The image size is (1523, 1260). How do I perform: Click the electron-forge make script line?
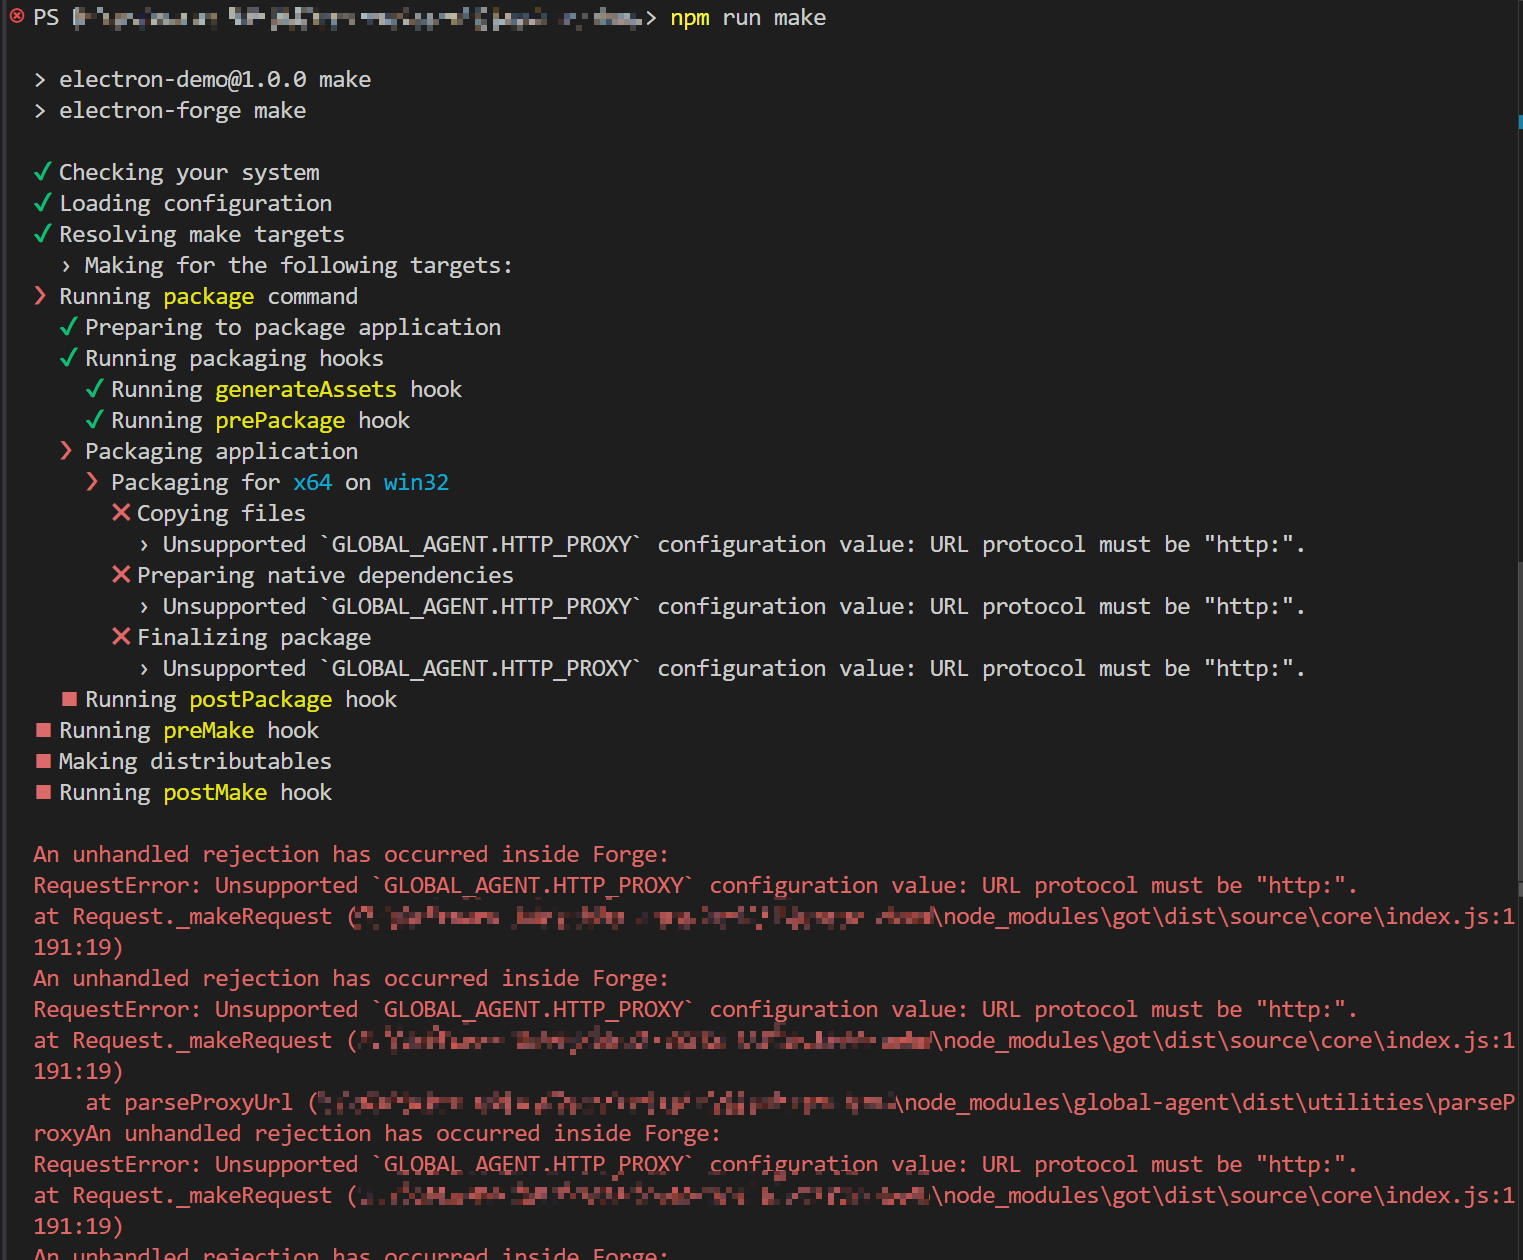(x=182, y=110)
